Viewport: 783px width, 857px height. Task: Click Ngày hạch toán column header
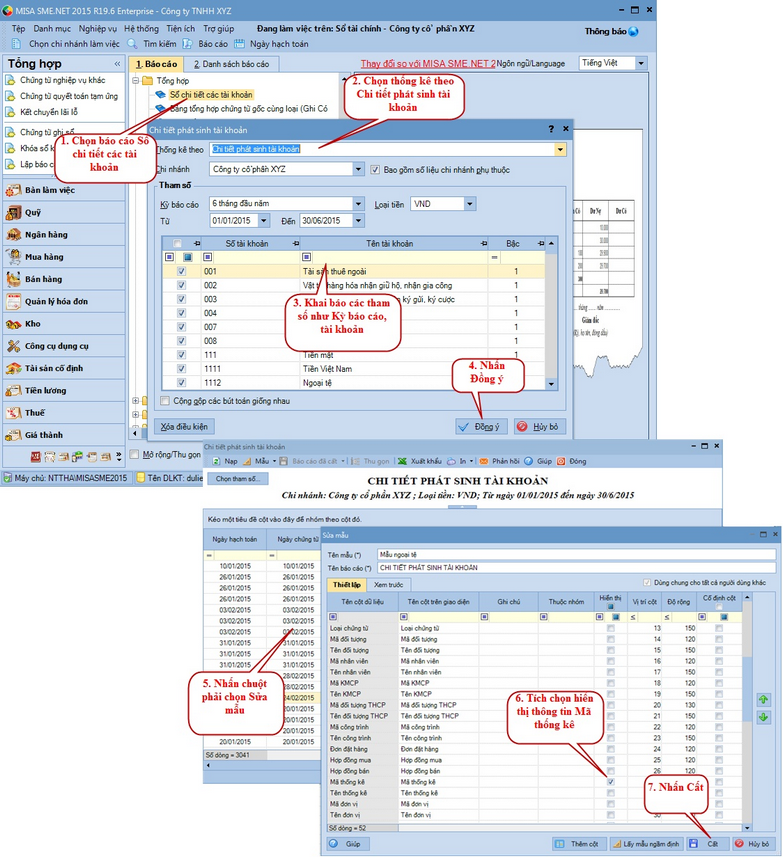click(x=235, y=539)
